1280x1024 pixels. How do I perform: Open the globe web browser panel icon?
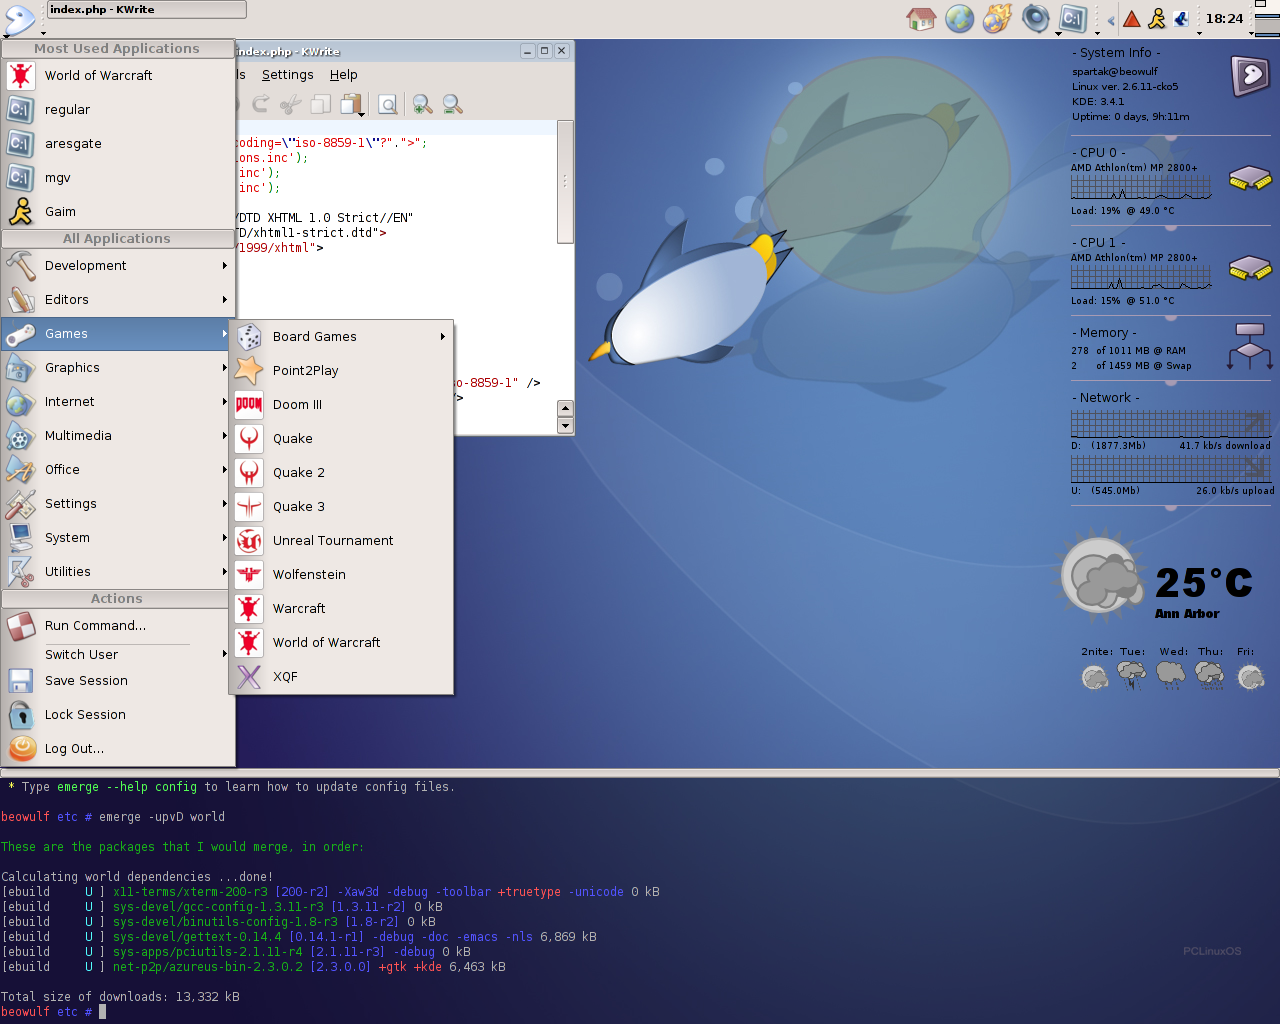(x=959, y=18)
